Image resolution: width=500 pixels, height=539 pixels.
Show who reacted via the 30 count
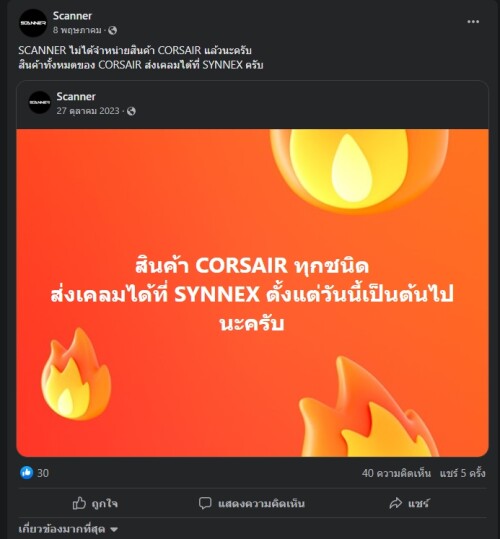(x=43, y=473)
